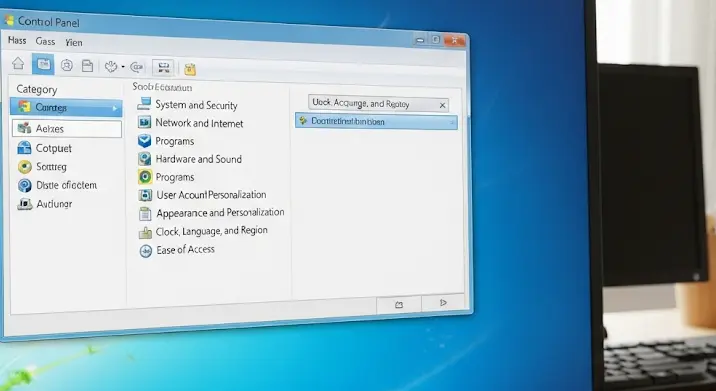The width and height of the screenshot is (716, 391).
Task: Select Aelxes in the left sidebar
Action: pyautogui.click(x=67, y=129)
